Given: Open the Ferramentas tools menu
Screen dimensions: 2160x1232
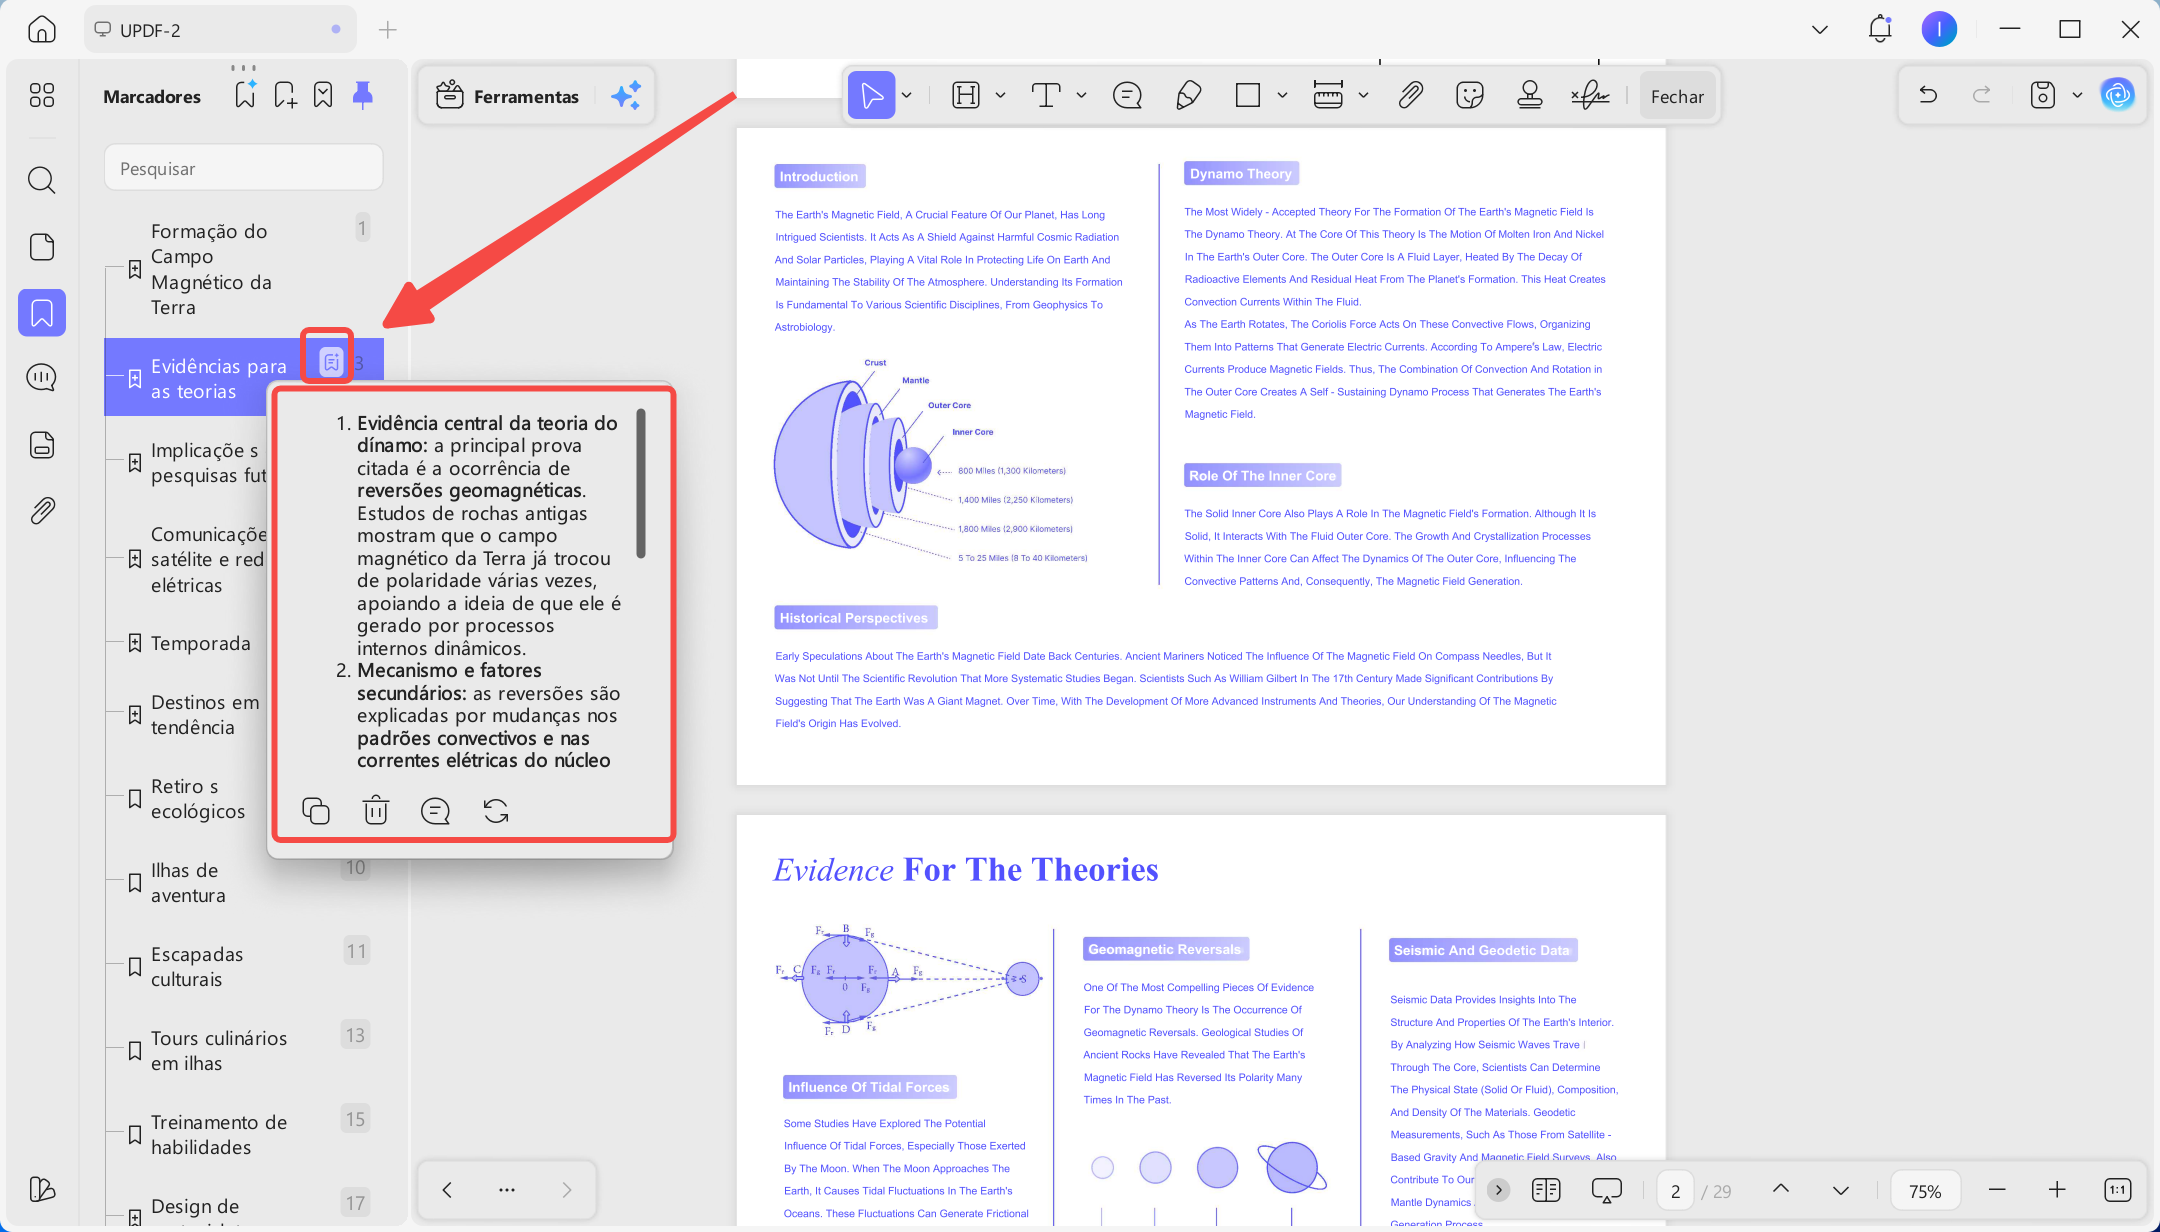Looking at the screenshot, I should 508,96.
